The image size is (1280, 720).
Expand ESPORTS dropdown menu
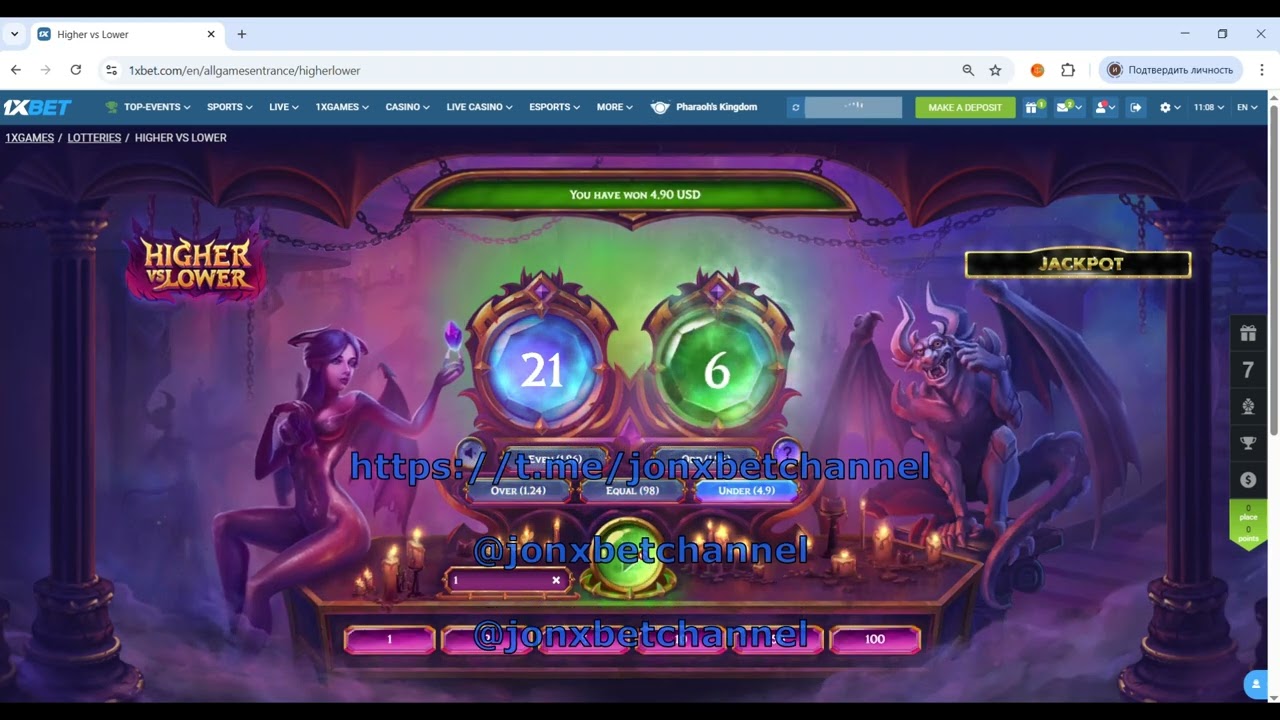coord(554,107)
